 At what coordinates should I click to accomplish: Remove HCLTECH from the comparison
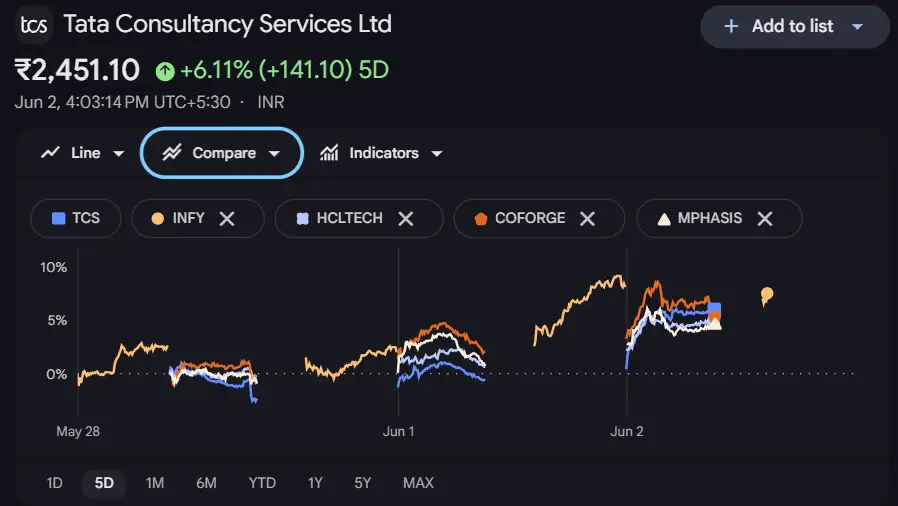point(405,218)
